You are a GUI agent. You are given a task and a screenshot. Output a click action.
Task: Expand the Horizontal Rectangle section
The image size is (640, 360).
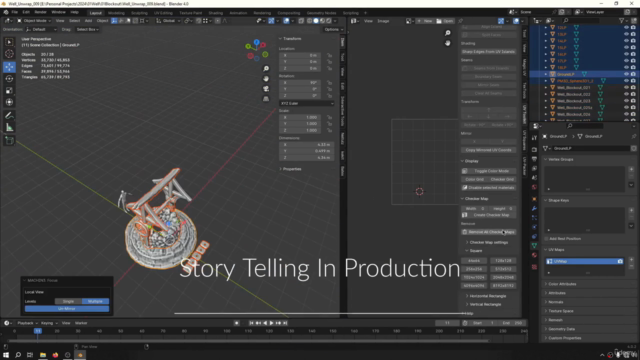pyautogui.click(x=487, y=296)
